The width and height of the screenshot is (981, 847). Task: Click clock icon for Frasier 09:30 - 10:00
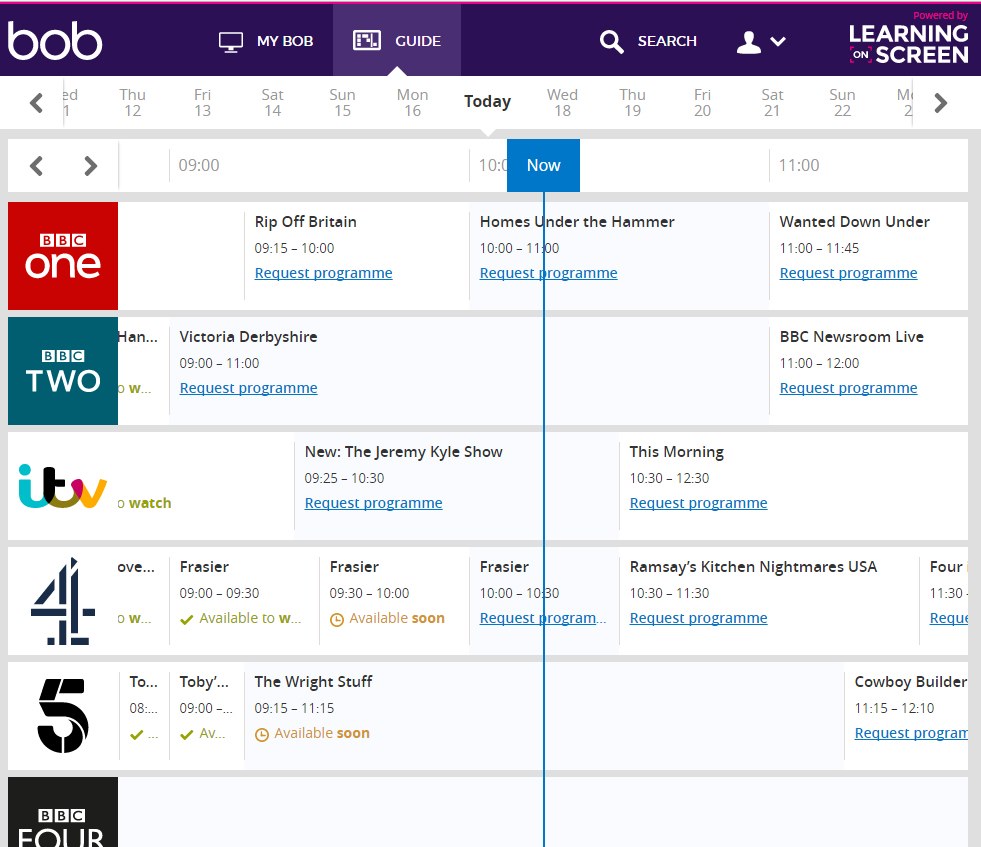tap(337, 619)
